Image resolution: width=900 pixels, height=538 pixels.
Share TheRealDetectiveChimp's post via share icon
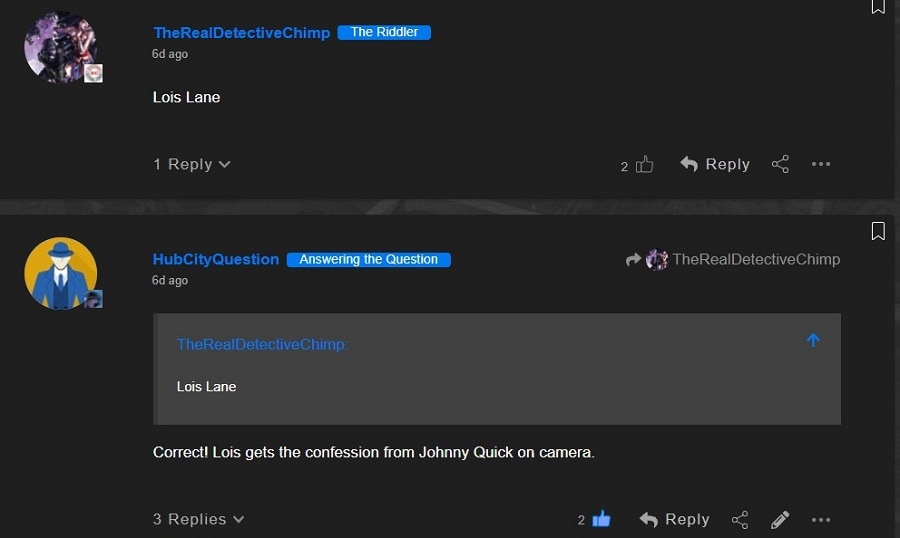[780, 164]
